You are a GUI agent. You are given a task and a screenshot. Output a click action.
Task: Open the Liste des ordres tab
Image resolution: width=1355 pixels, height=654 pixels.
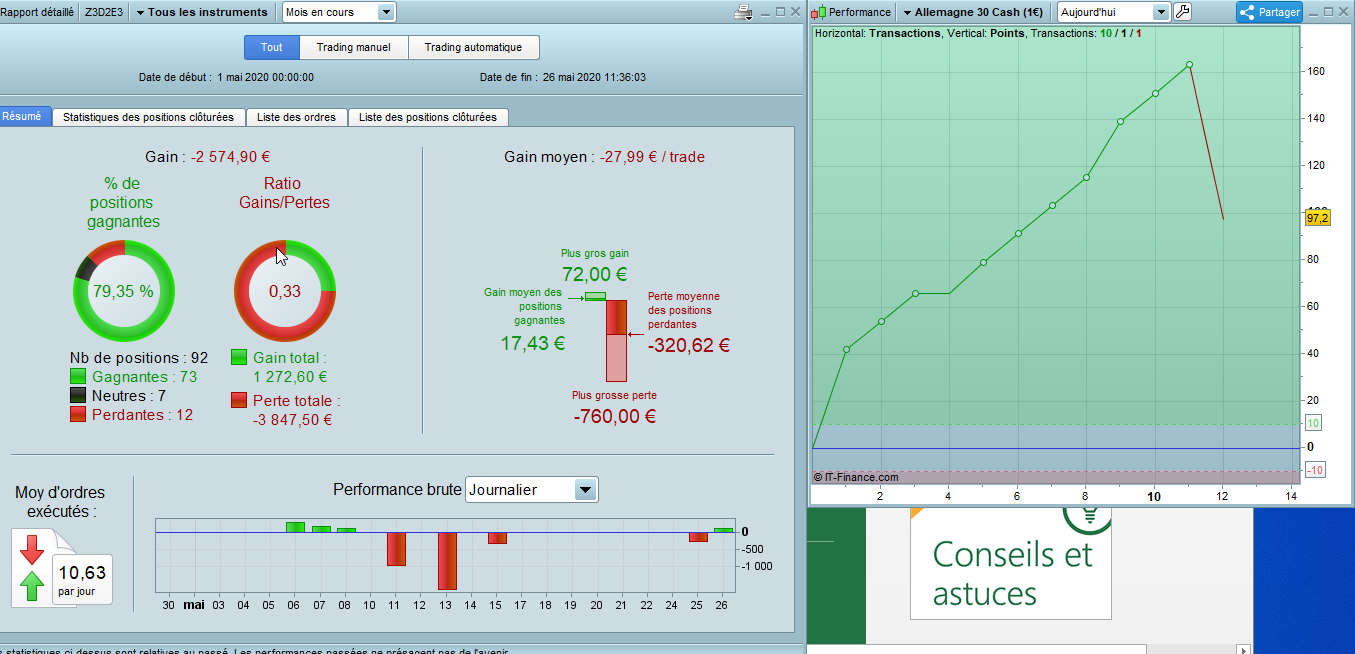296,117
